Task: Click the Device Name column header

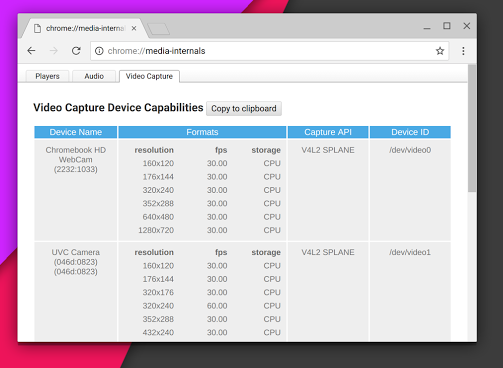Action: click(76, 132)
